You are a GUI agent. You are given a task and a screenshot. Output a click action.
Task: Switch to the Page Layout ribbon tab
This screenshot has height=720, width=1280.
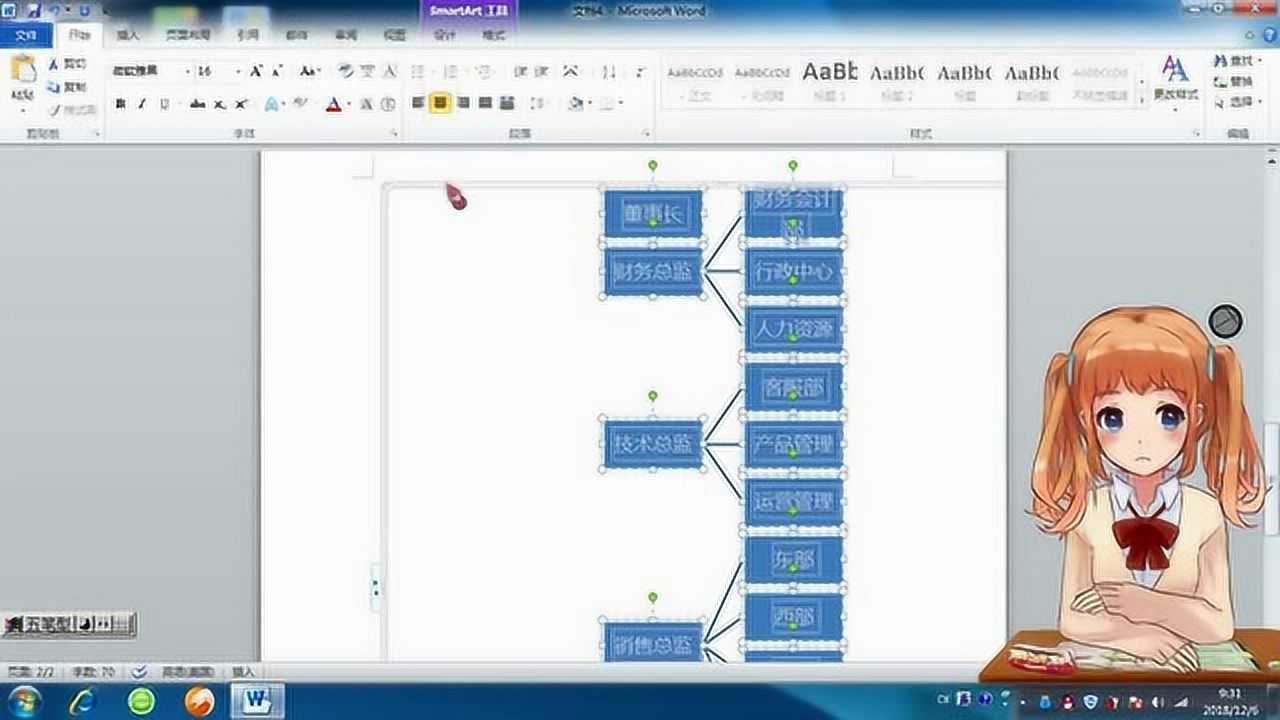click(x=187, y=35)
